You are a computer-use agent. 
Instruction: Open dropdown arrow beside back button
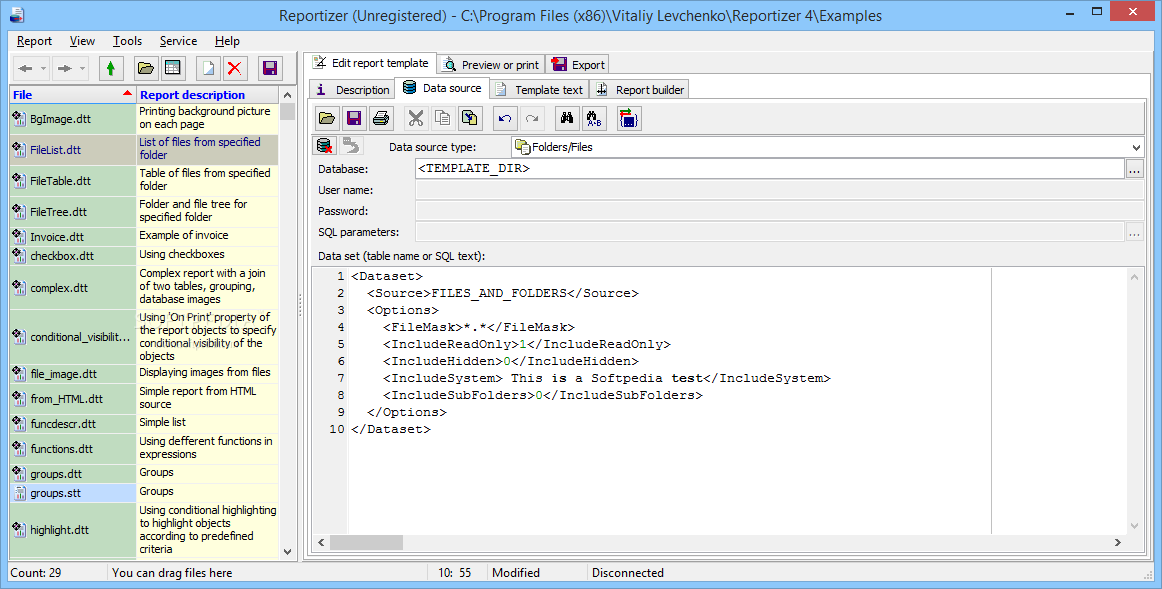coord(44,69)
